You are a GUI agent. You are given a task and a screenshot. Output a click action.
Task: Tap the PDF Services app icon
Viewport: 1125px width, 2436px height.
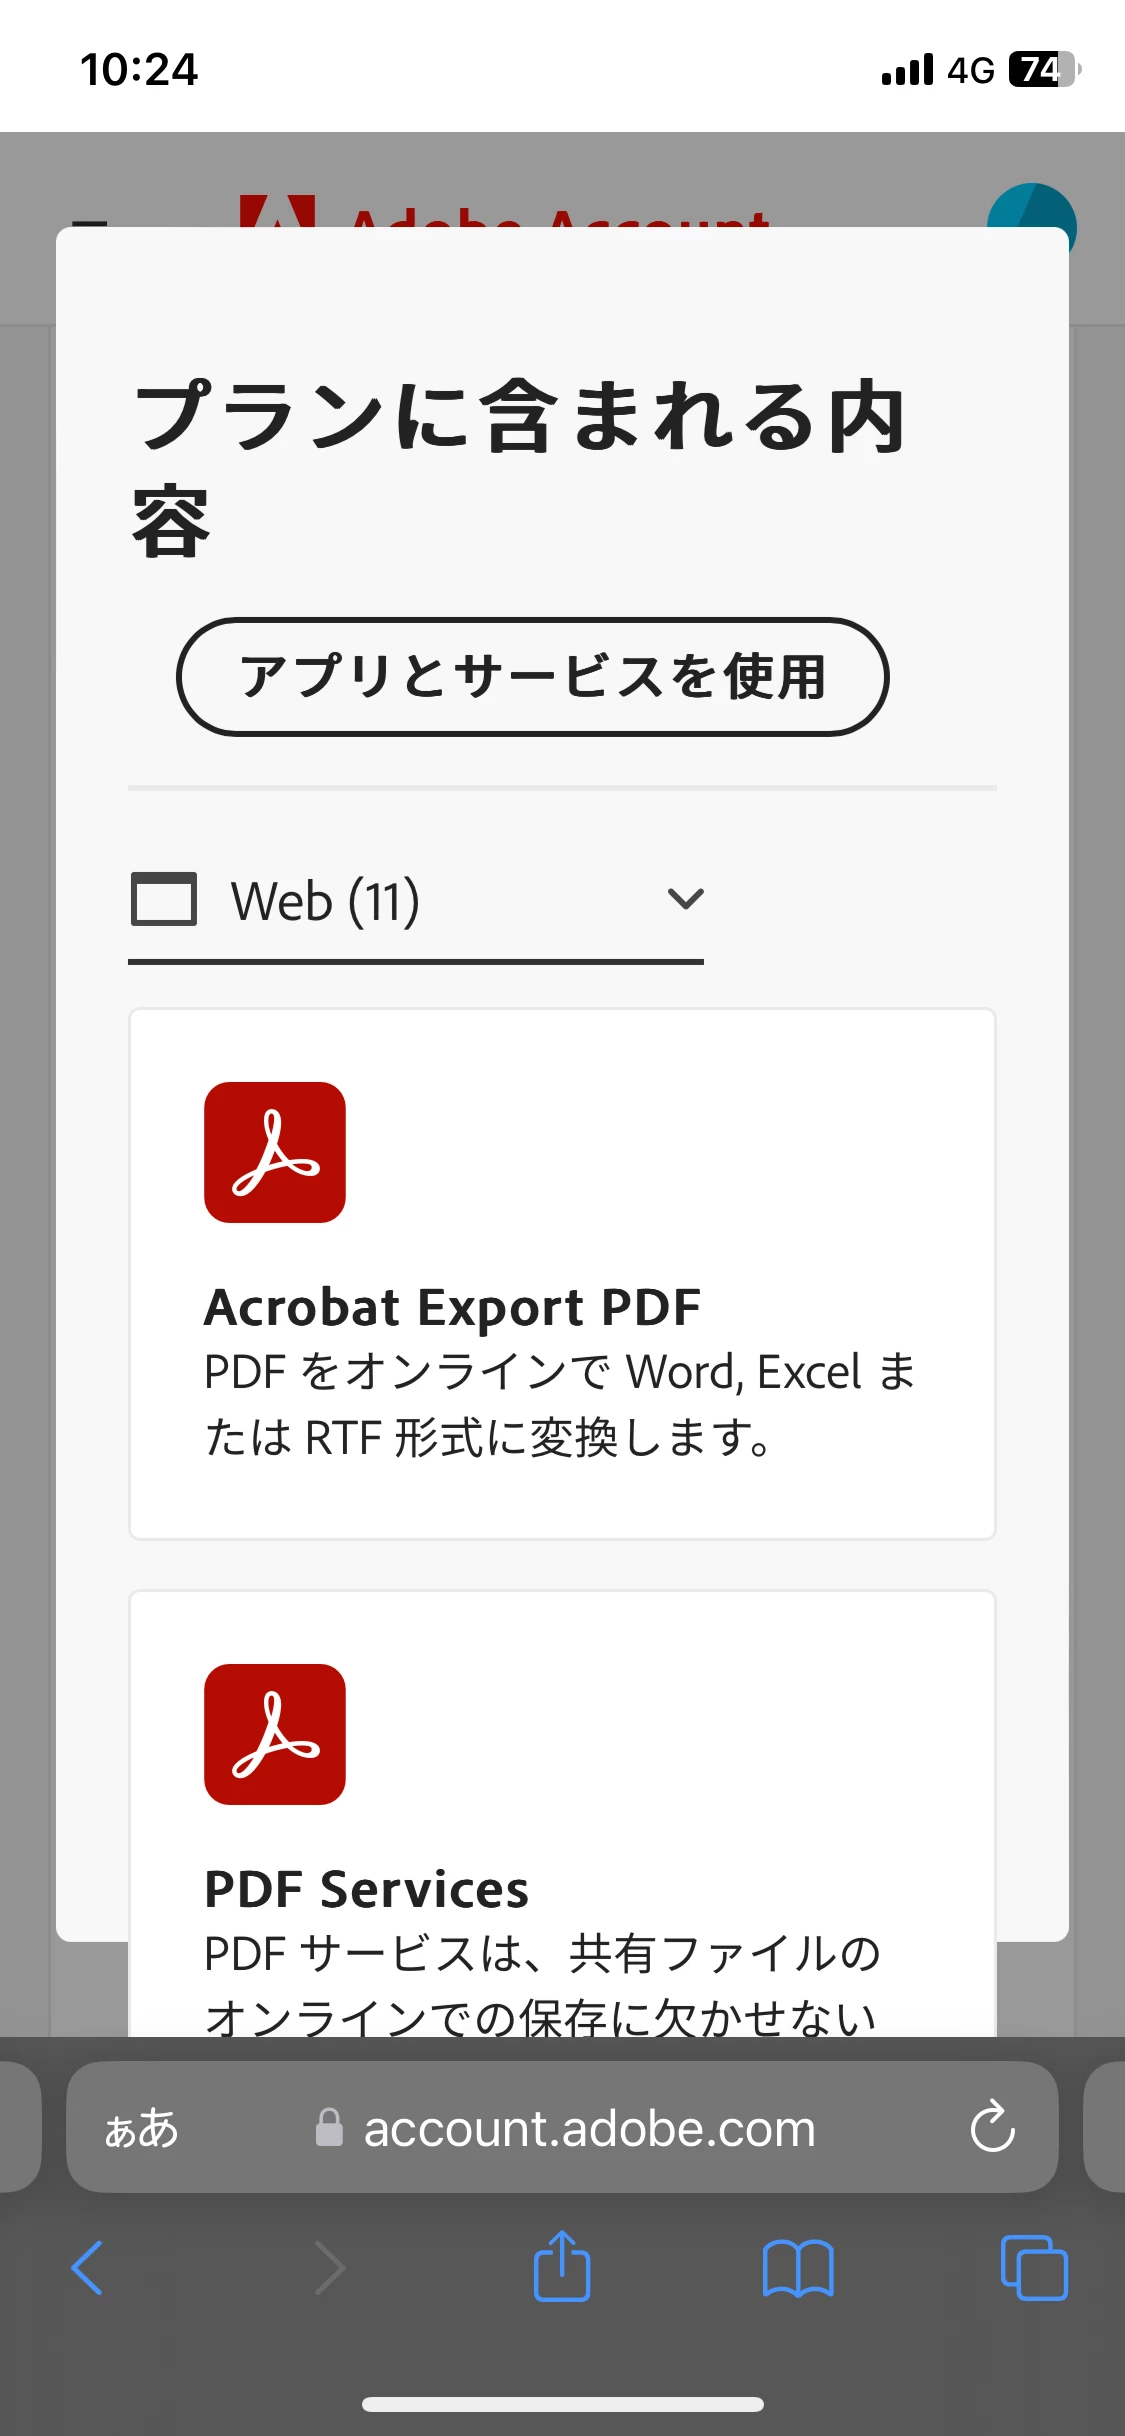point(275,1734)
